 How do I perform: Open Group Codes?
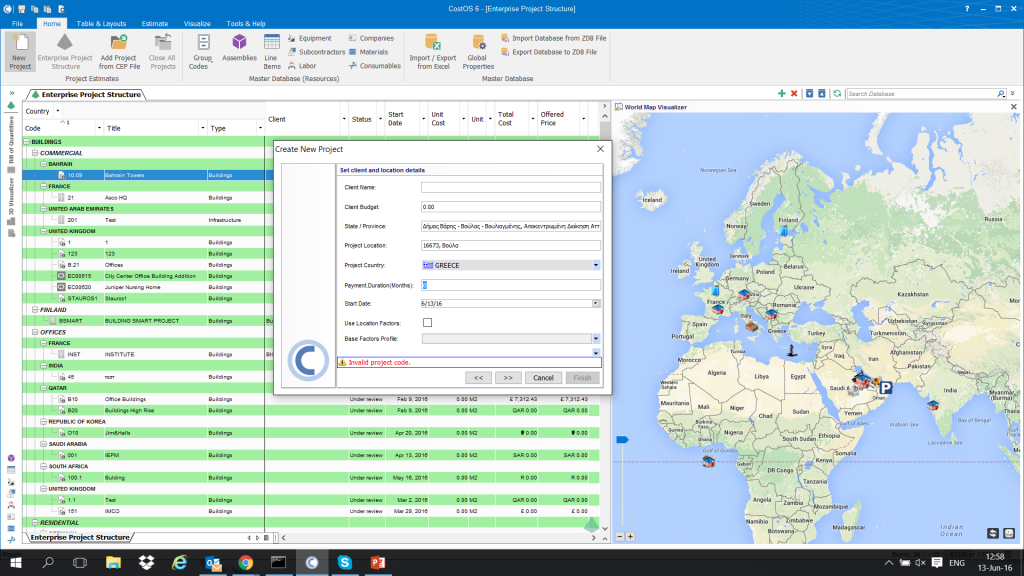tap(202, 52)
